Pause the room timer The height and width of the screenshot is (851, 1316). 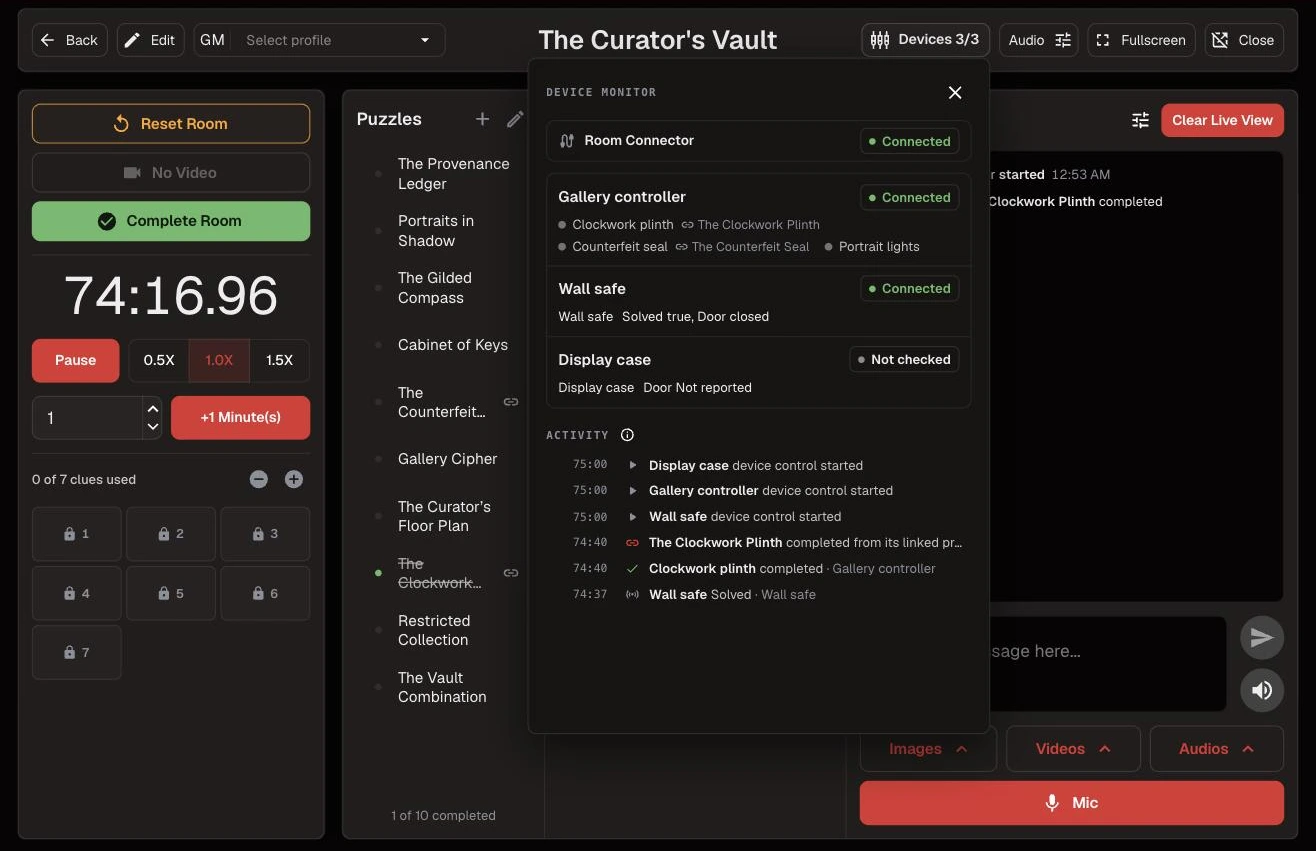75,360
